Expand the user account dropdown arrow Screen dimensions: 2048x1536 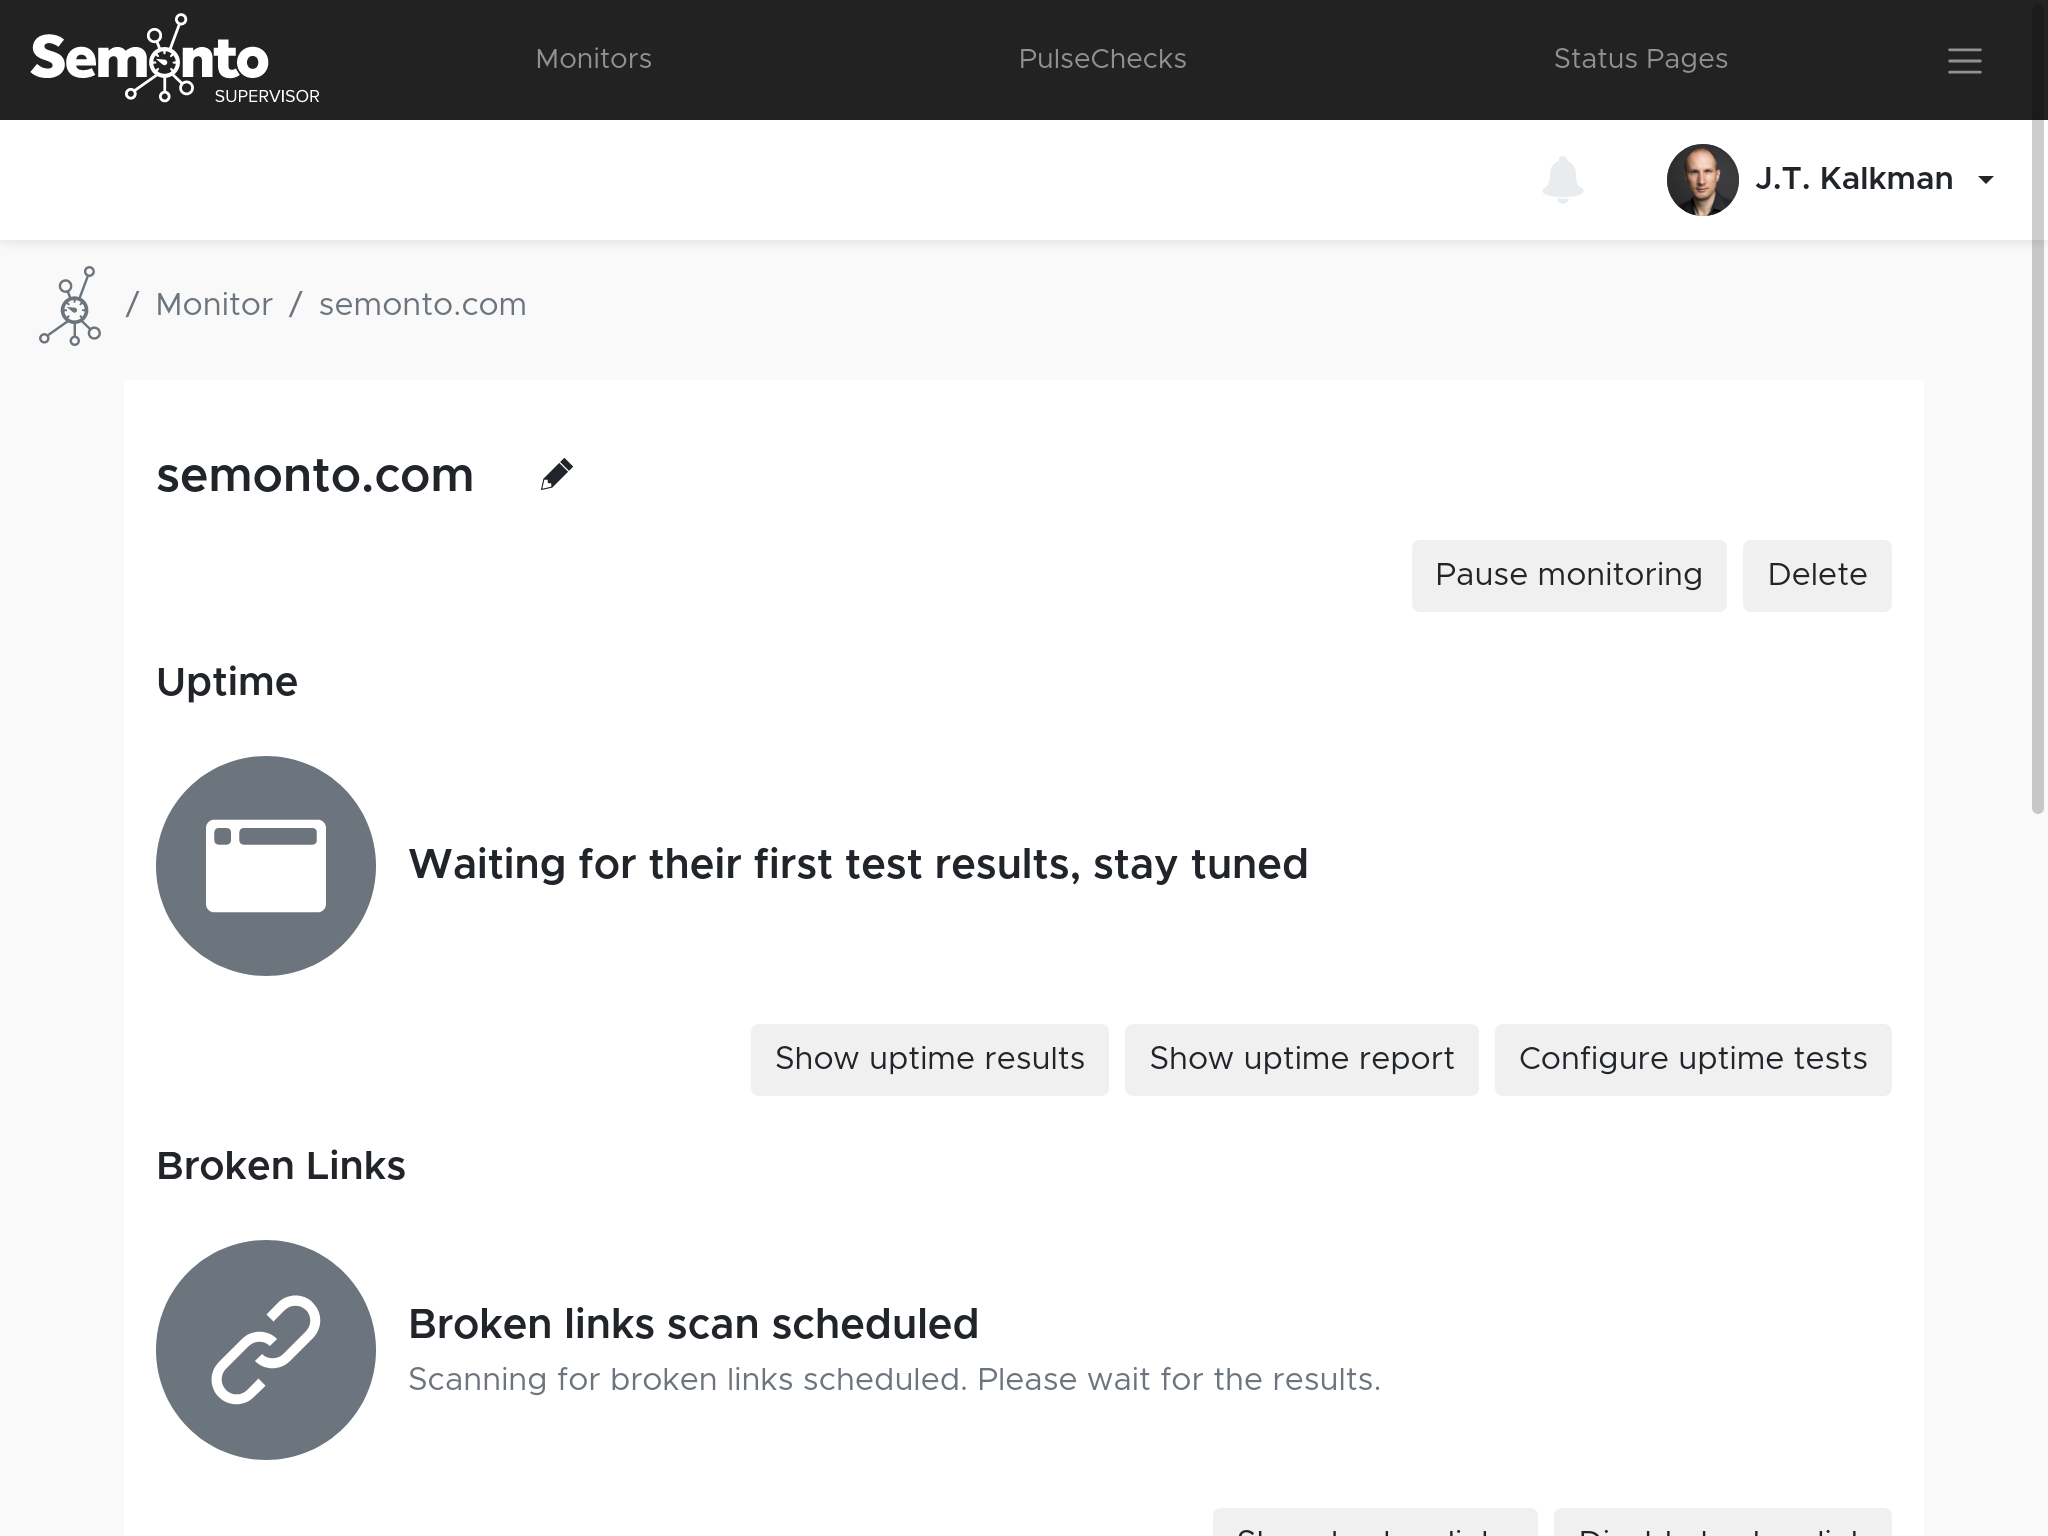pyautogui.click(x=1986, y=180)
